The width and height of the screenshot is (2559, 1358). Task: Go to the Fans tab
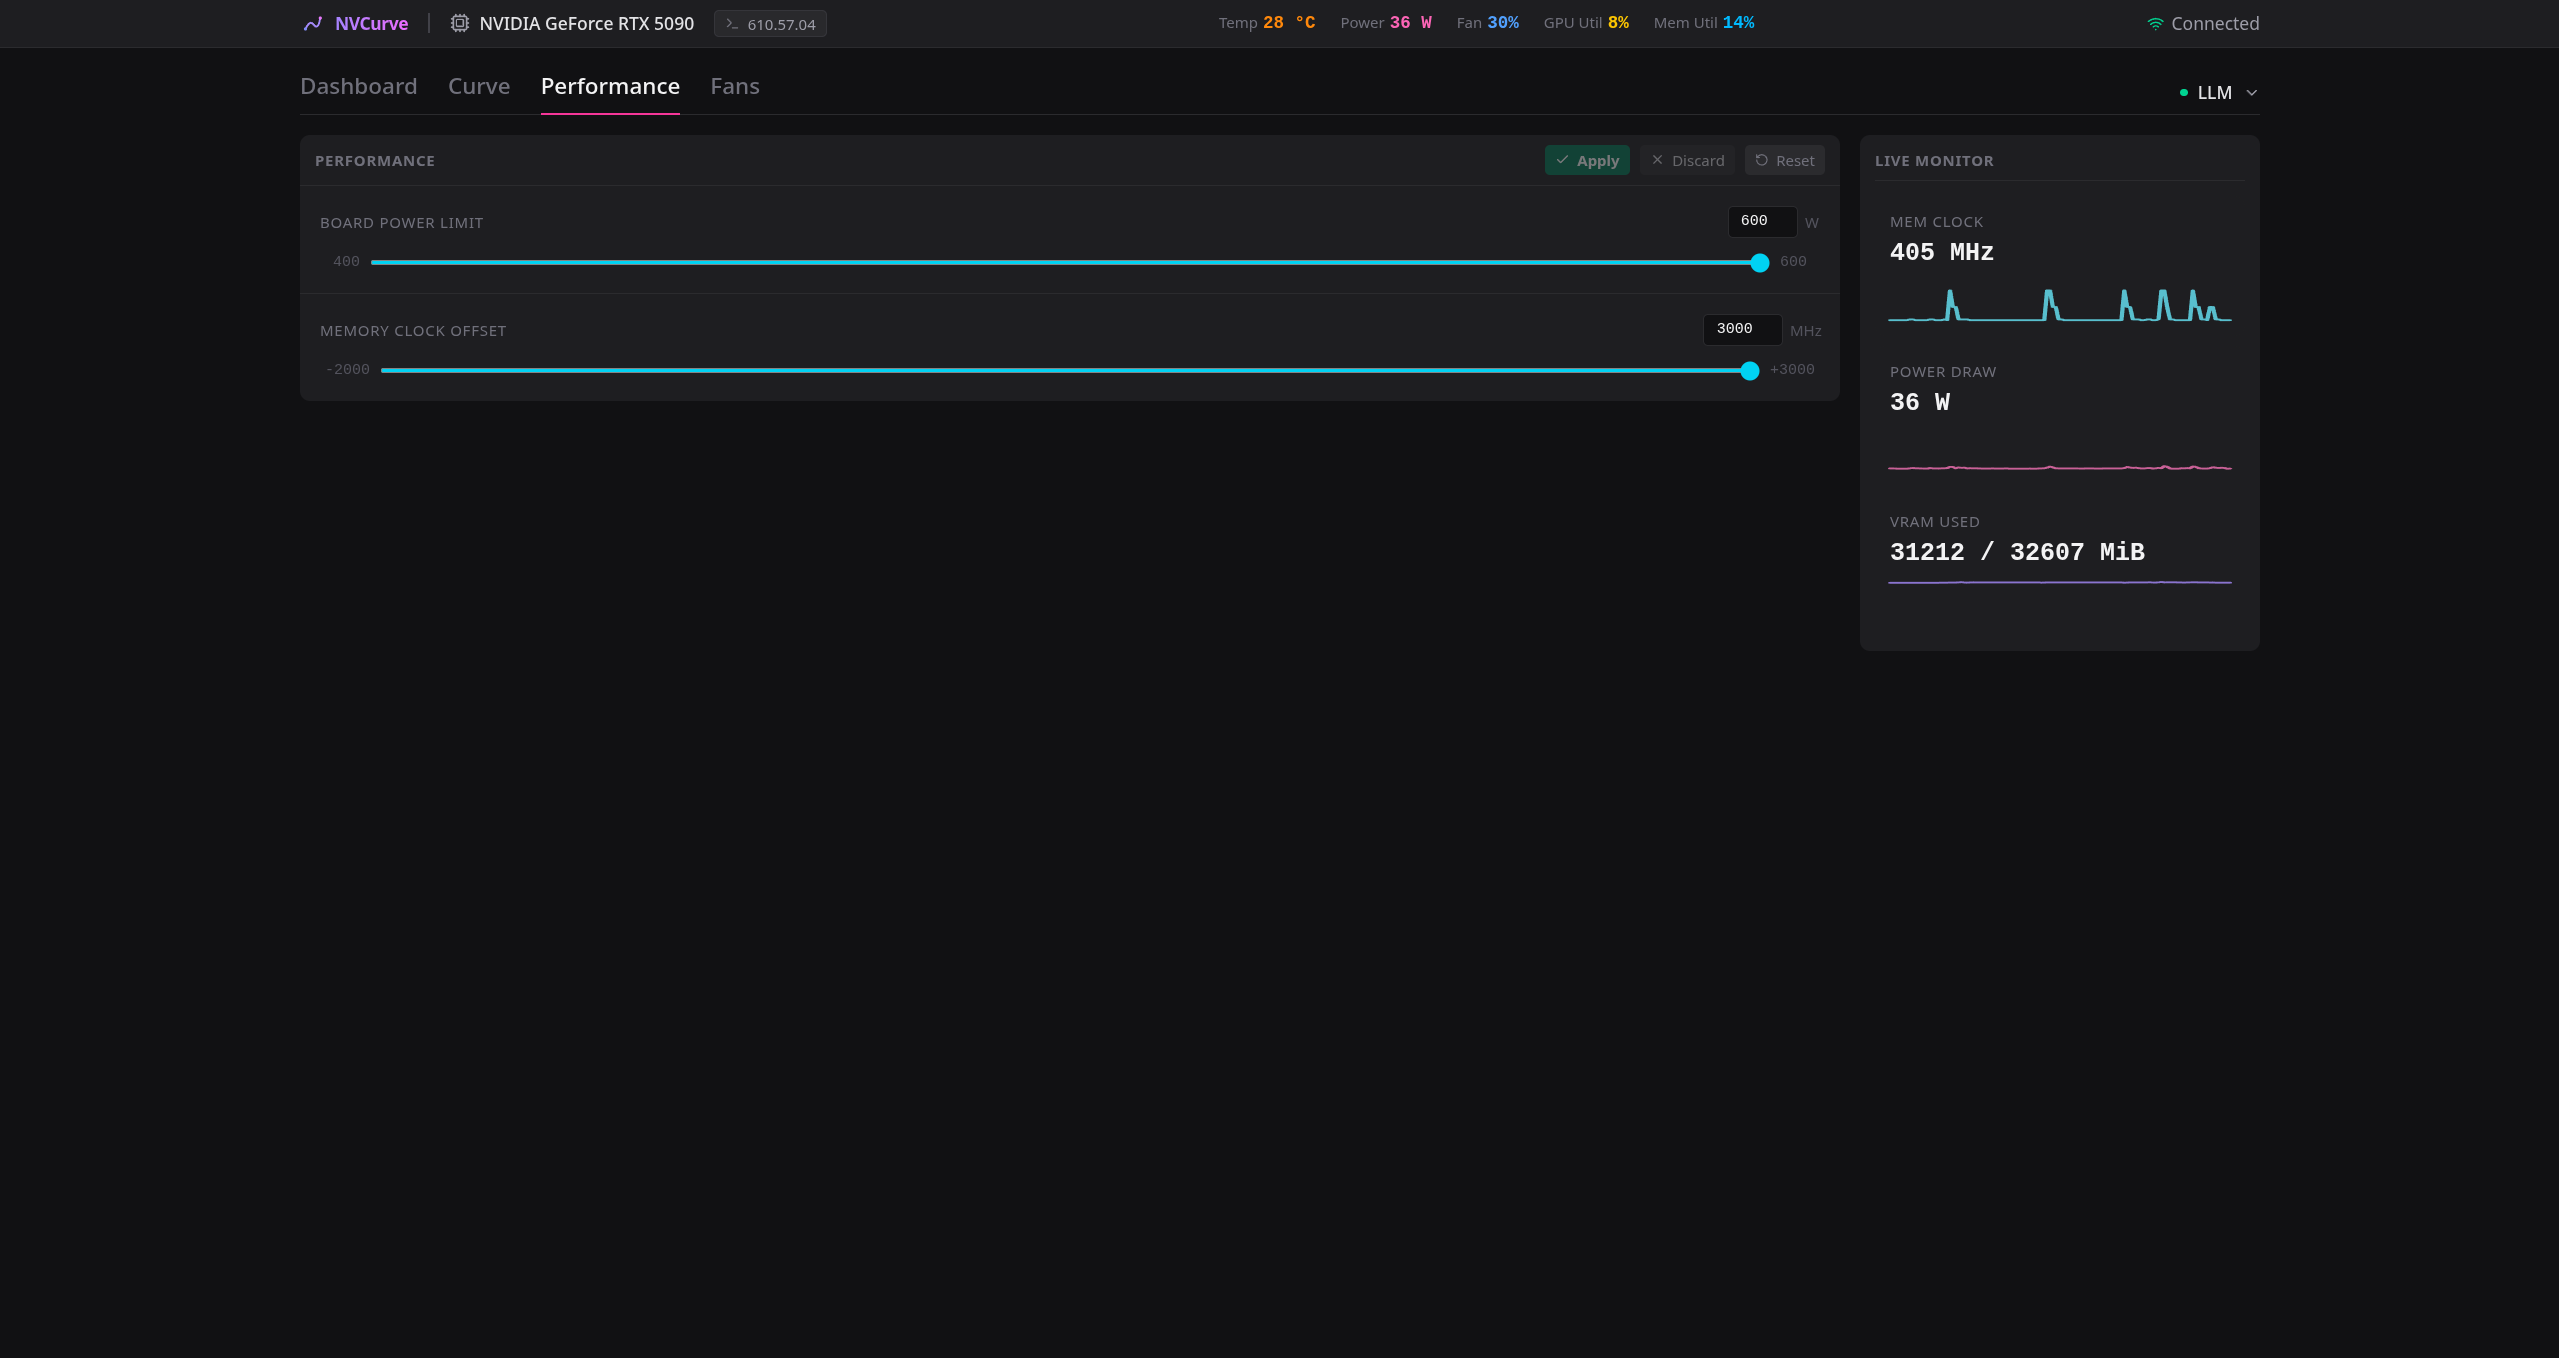735,86
